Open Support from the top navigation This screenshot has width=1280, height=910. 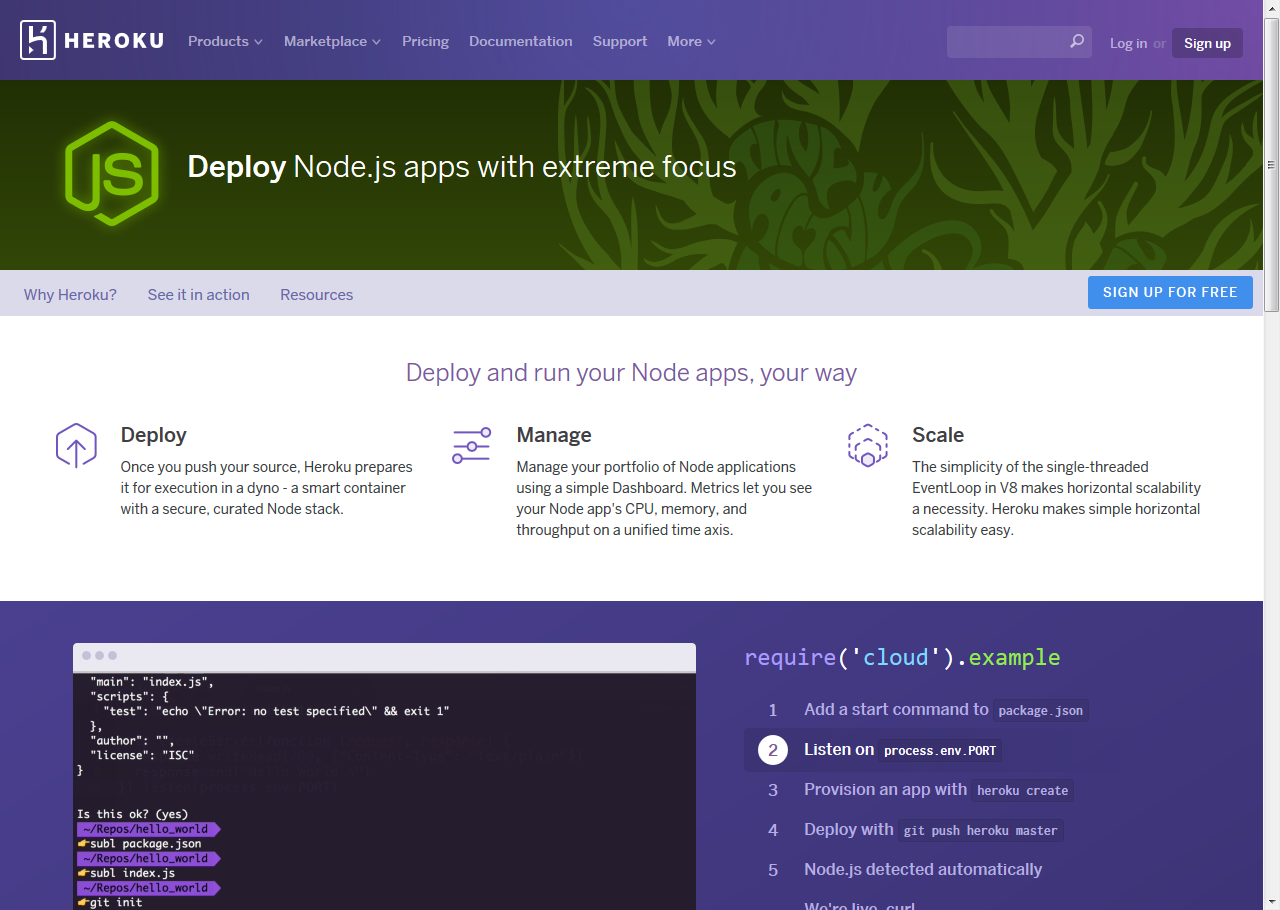pos(620,41)
